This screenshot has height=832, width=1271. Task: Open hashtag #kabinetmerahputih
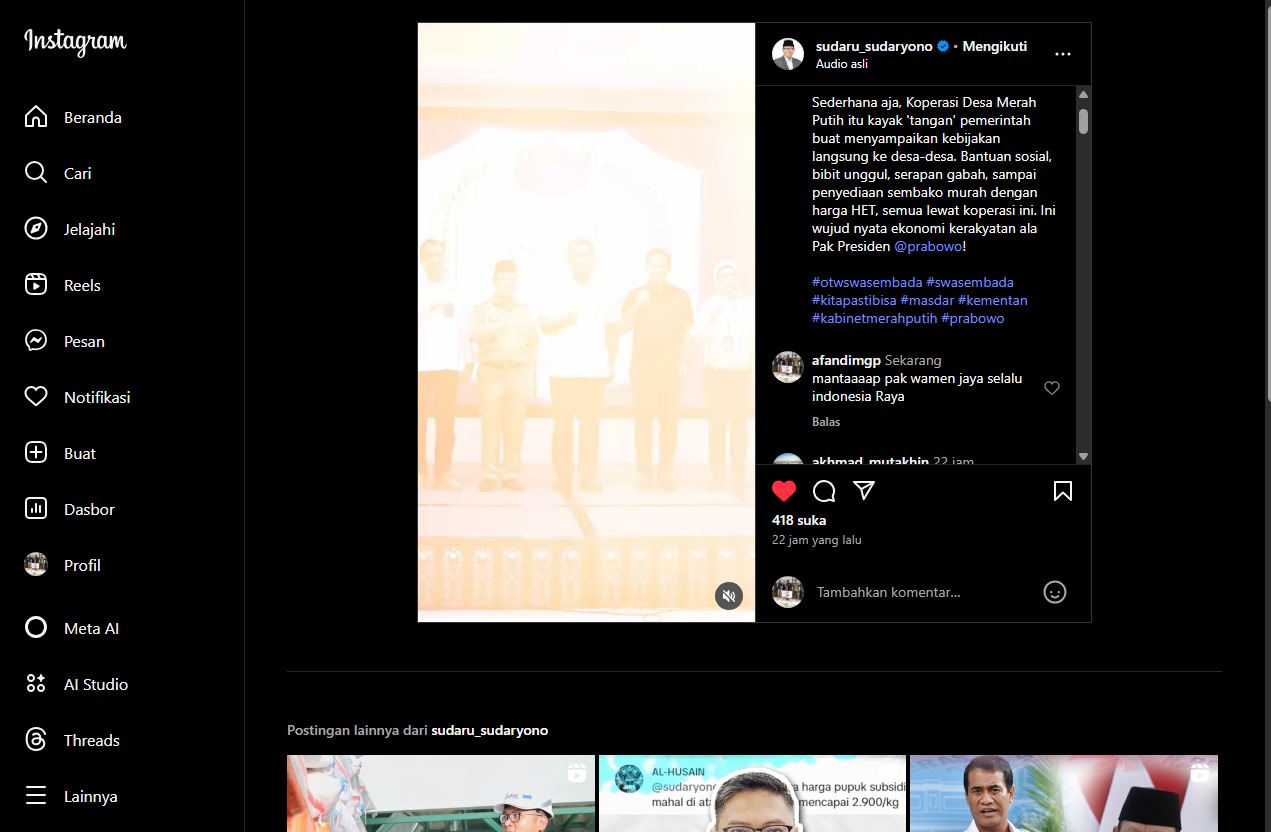[874, 318]
